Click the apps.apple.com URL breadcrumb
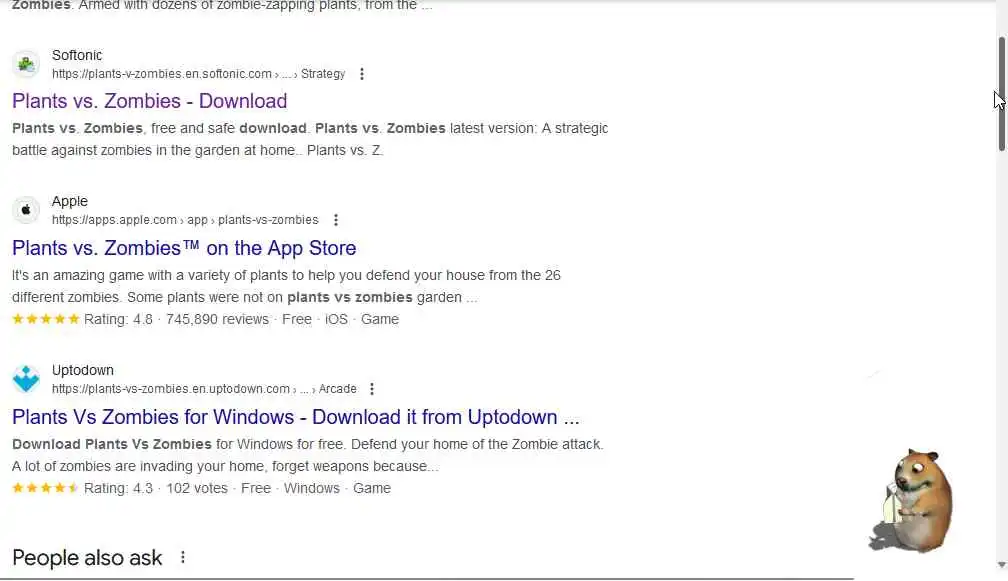The image size is (1008, 581). click(185, 220)
